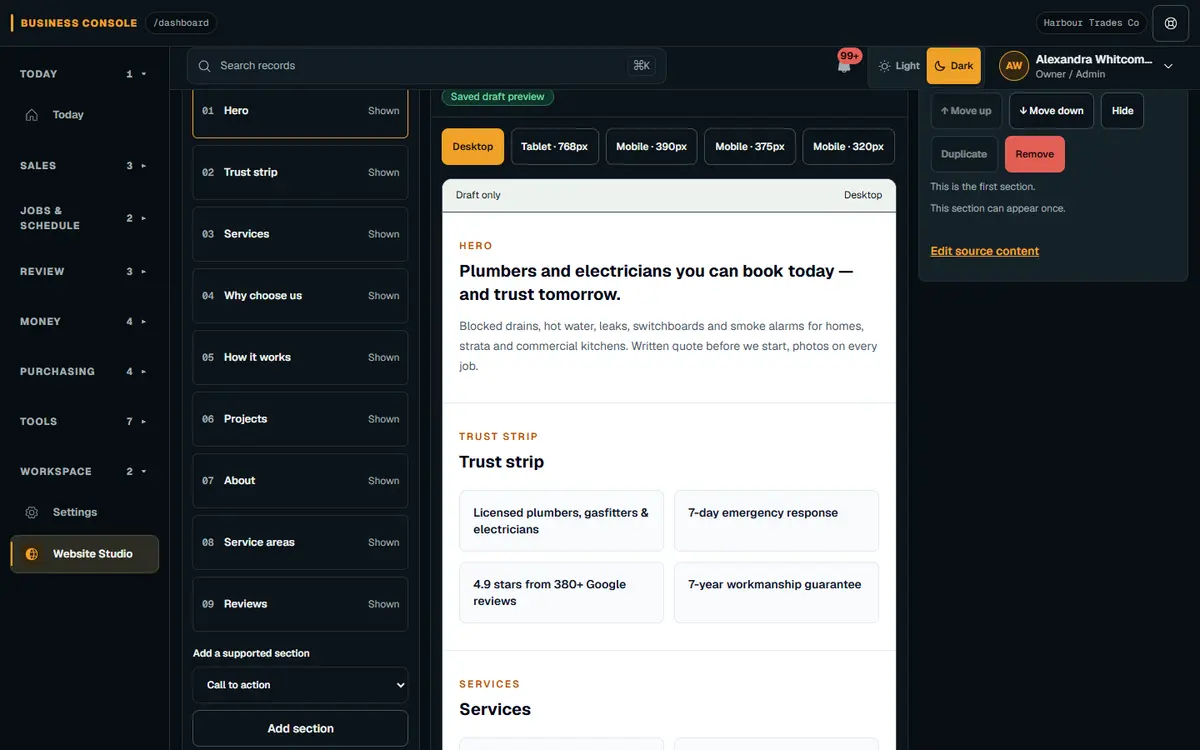Click the search magnifier icon
This screenshot has height=750, width=1200.
[204, 66]
